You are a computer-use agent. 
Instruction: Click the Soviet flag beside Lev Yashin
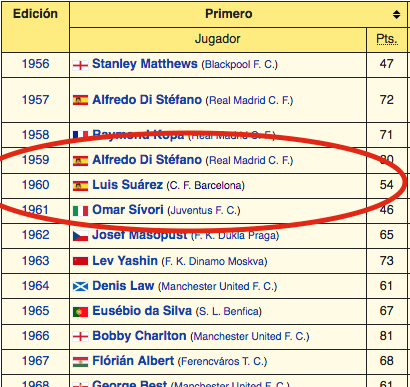pyautogui.click(x=80, y=261)
